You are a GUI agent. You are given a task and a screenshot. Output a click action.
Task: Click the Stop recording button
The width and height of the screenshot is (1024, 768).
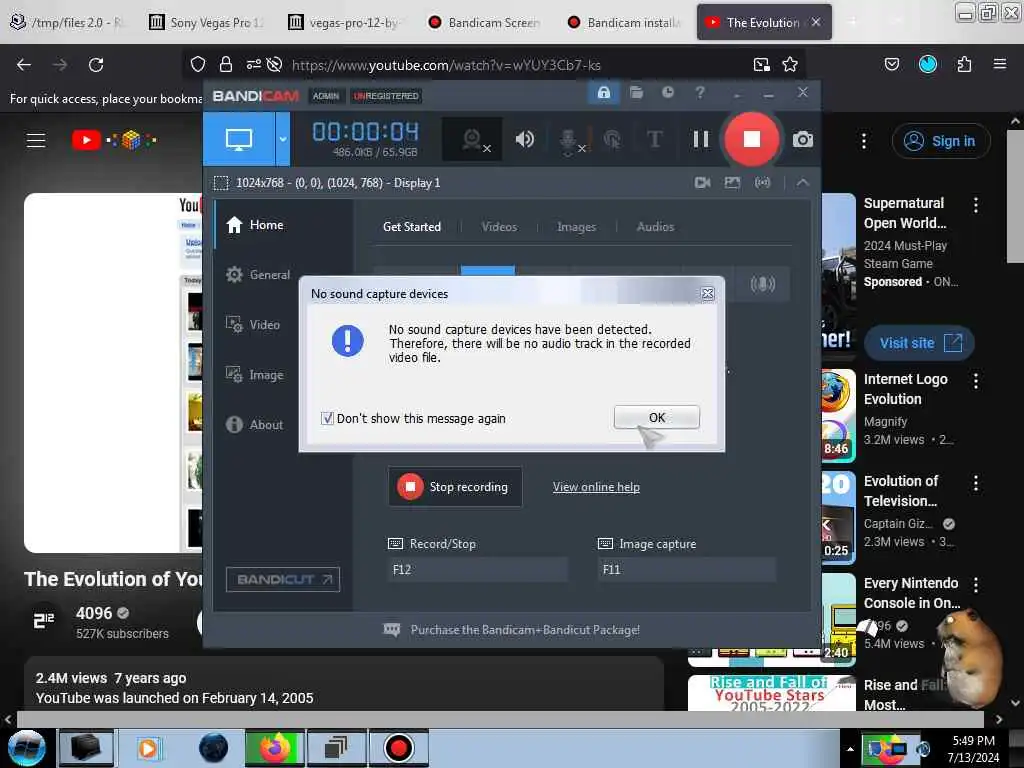click(x=455, y=487)
